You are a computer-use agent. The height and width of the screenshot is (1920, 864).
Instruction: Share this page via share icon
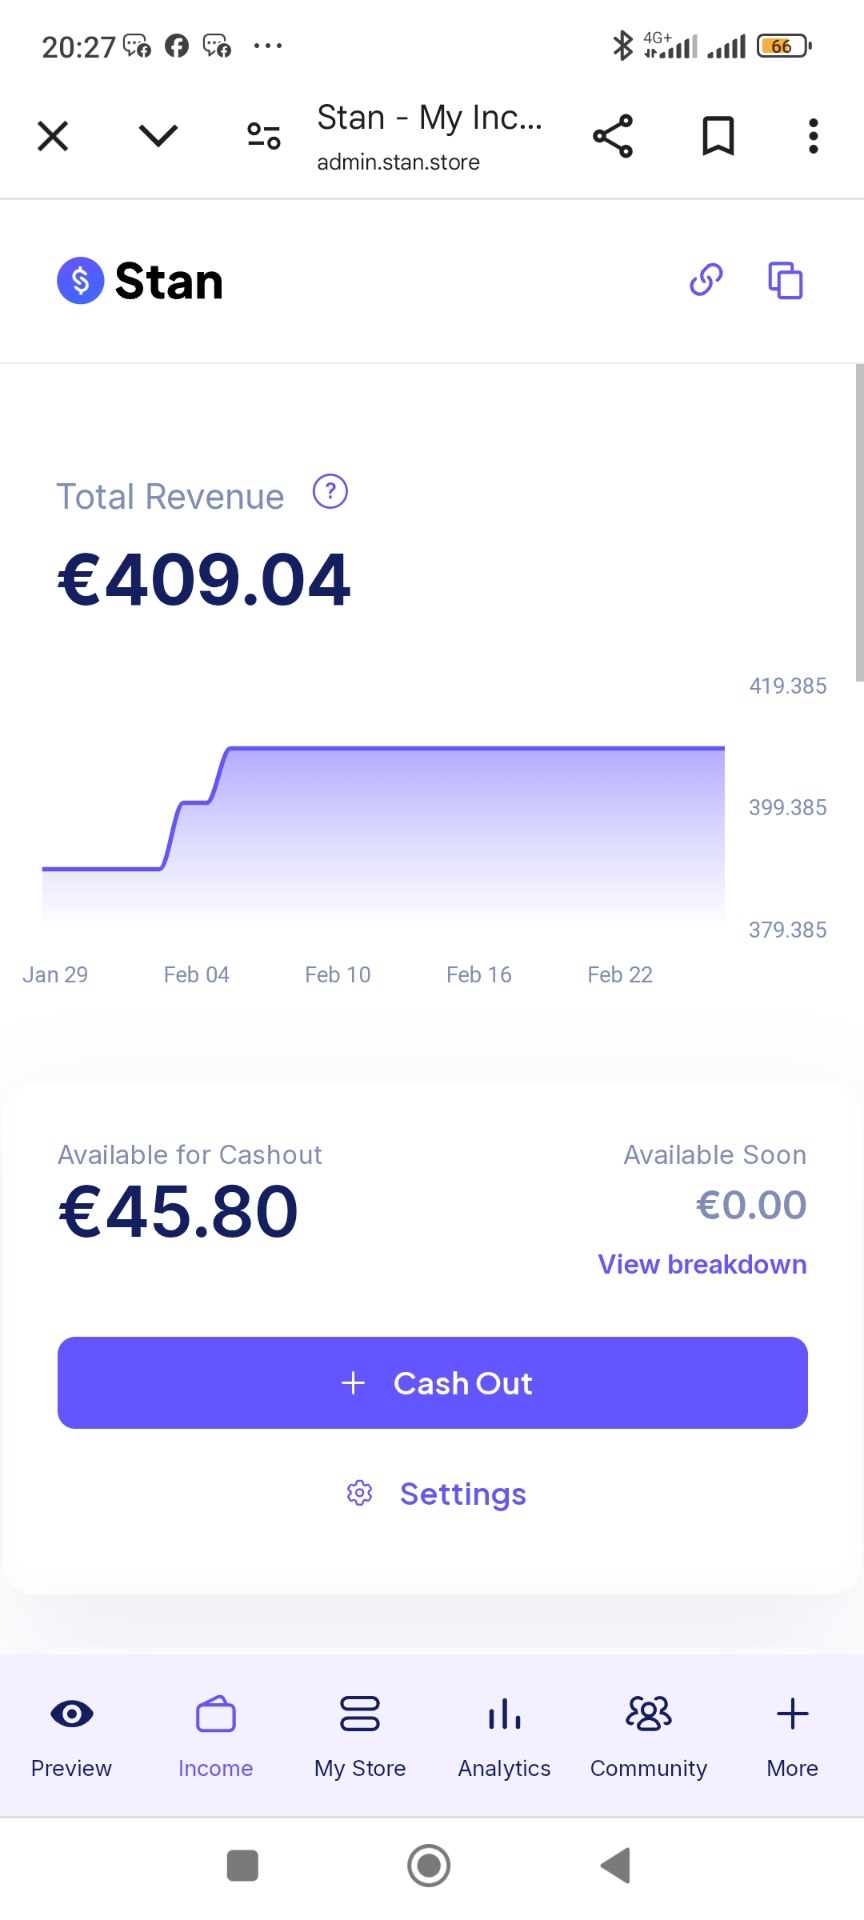(613, 136)
